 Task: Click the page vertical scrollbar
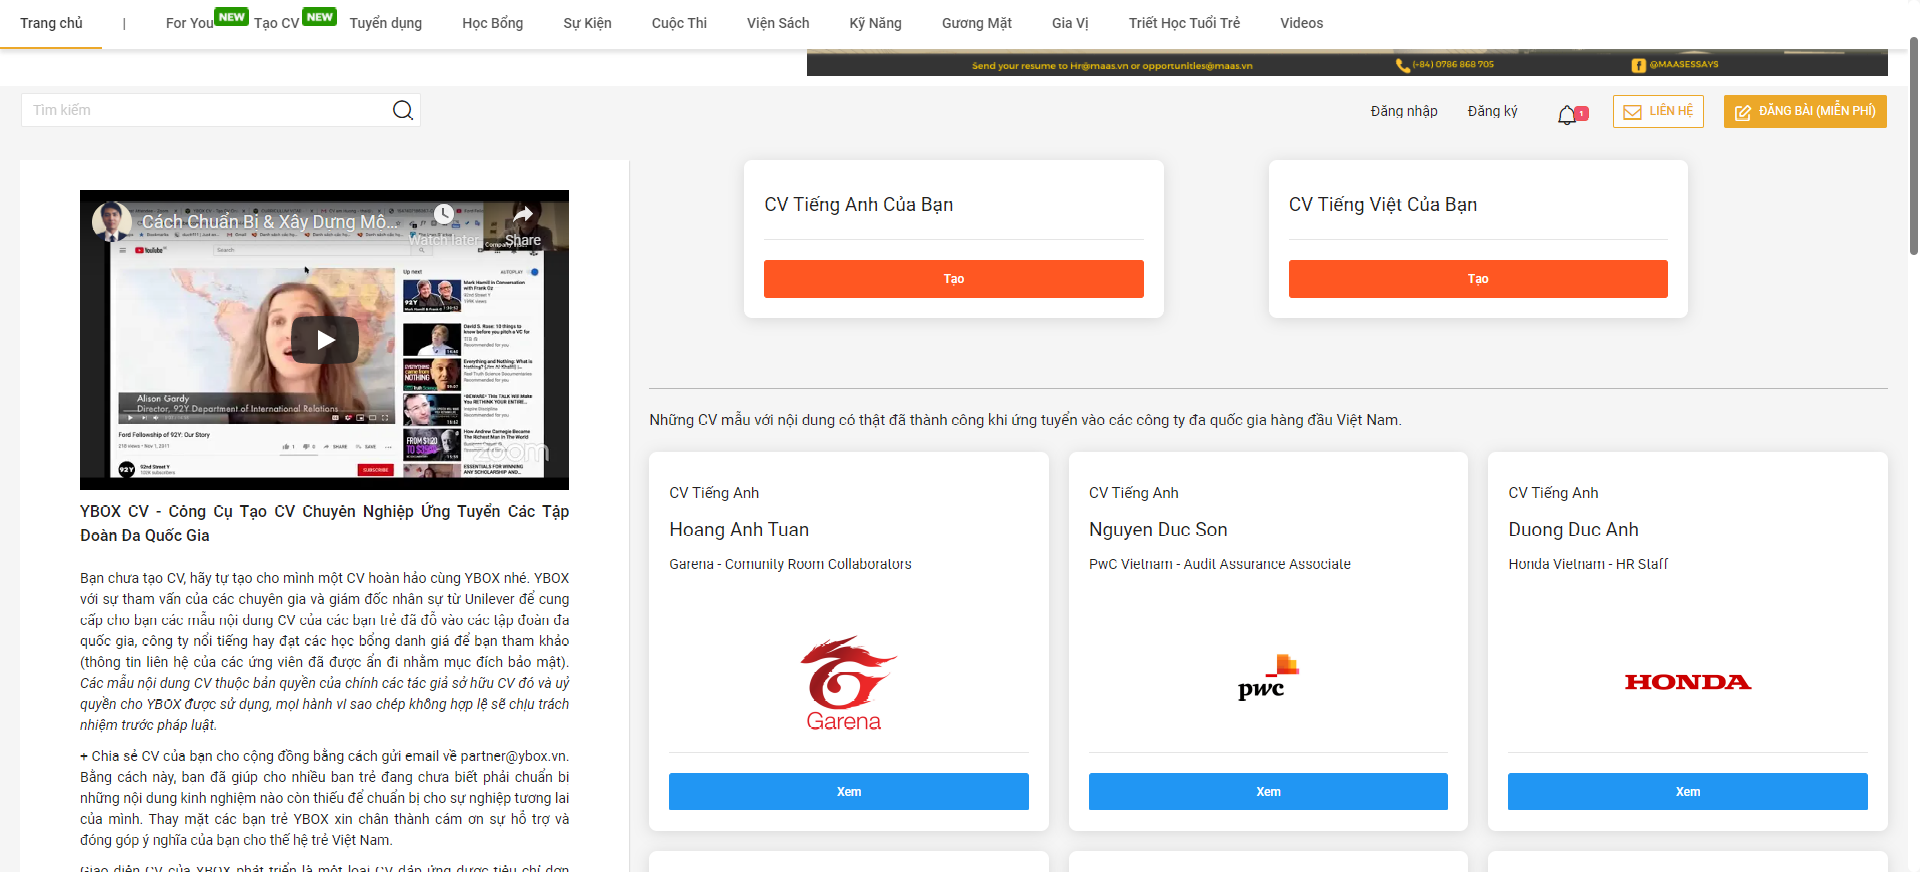1913,145
